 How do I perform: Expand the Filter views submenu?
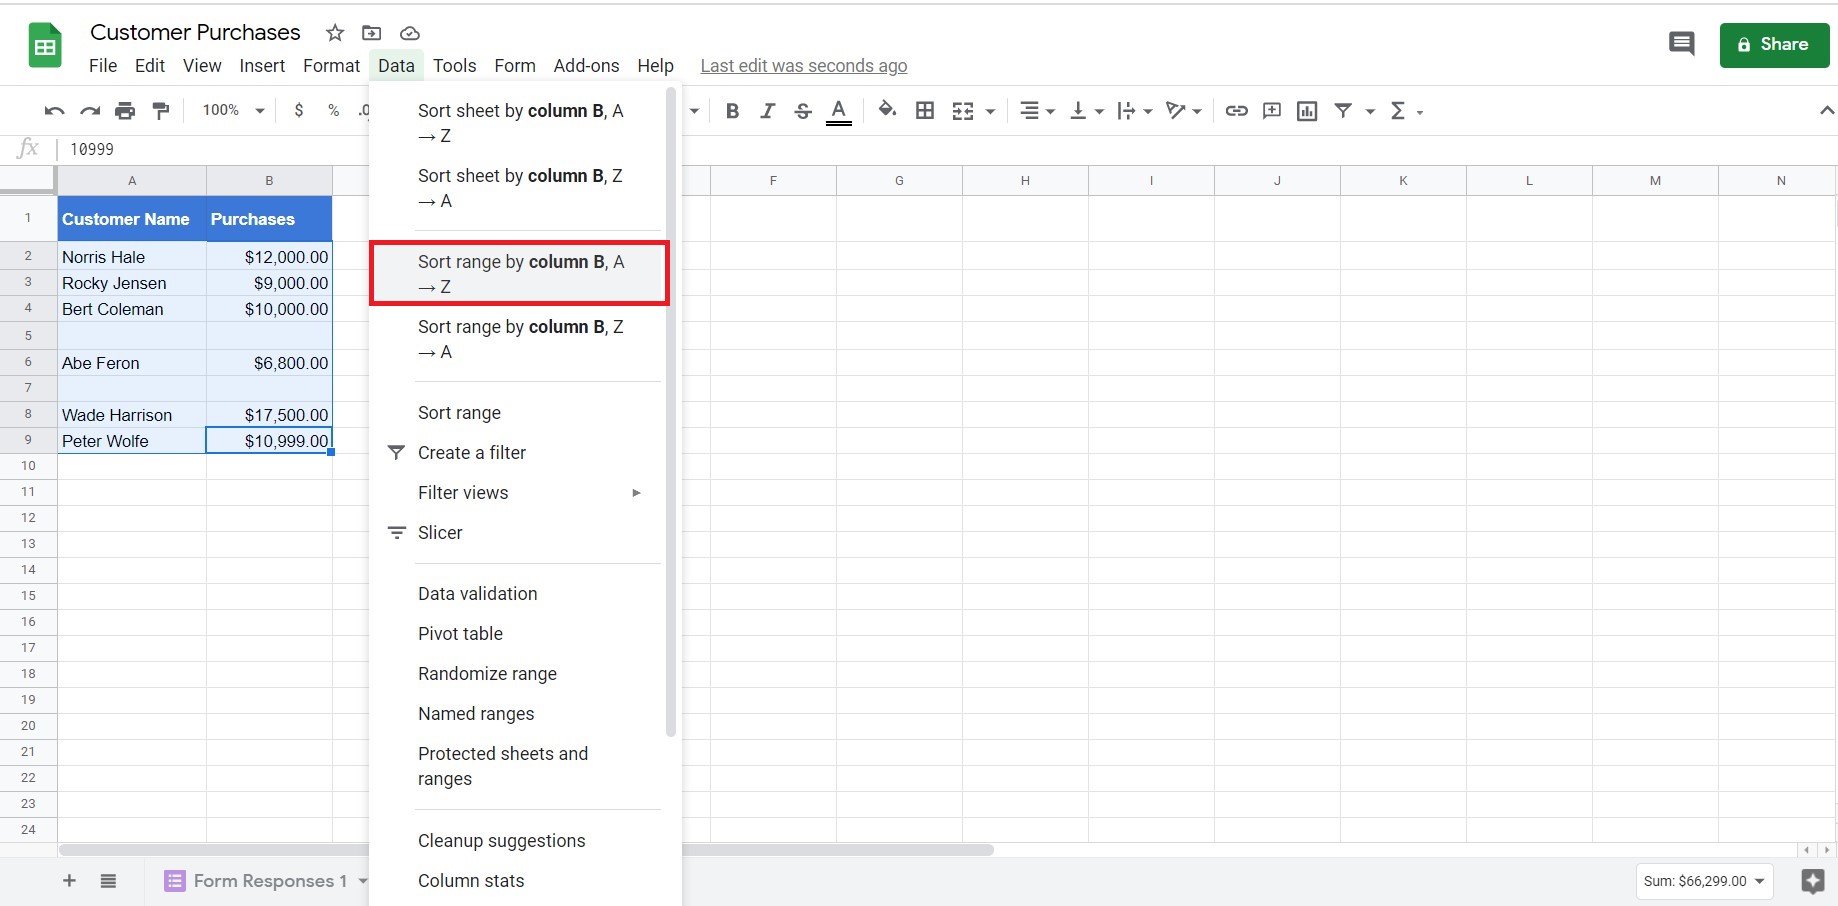point(463,492)
